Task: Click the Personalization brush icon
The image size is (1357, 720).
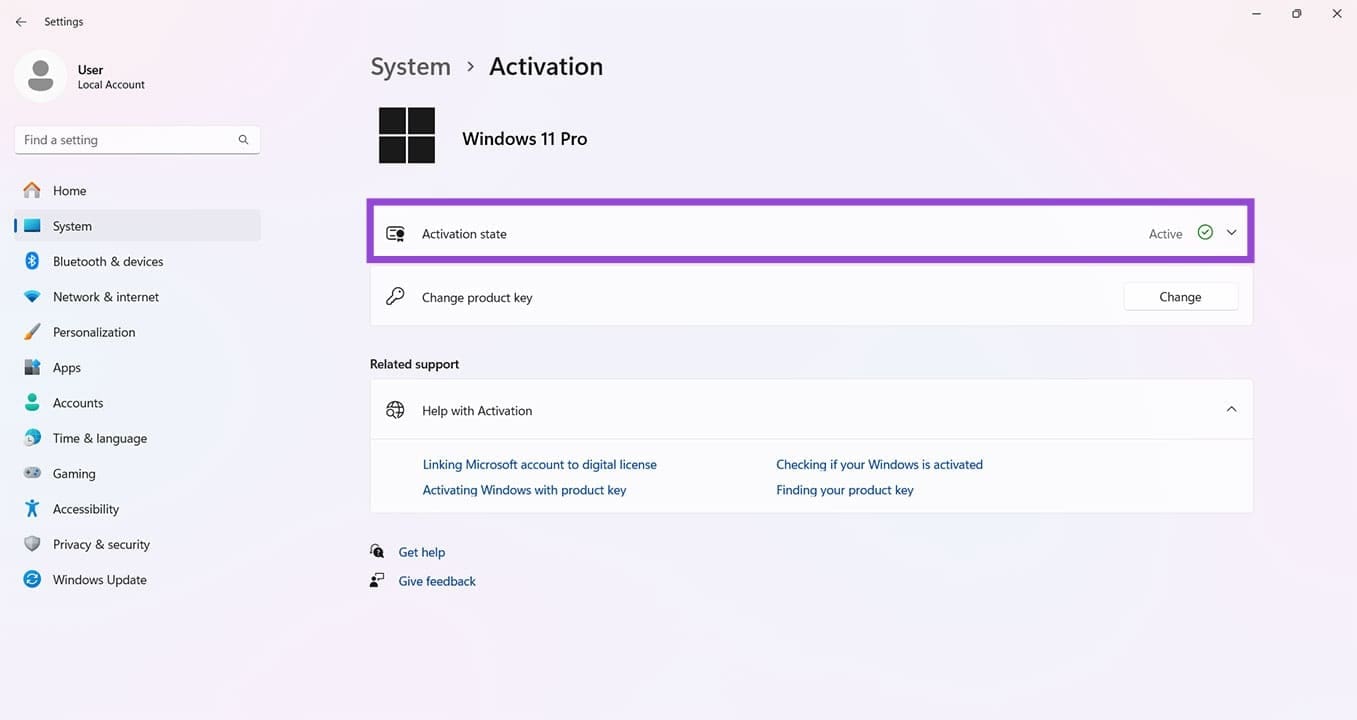Action: [x=32, y=332]
